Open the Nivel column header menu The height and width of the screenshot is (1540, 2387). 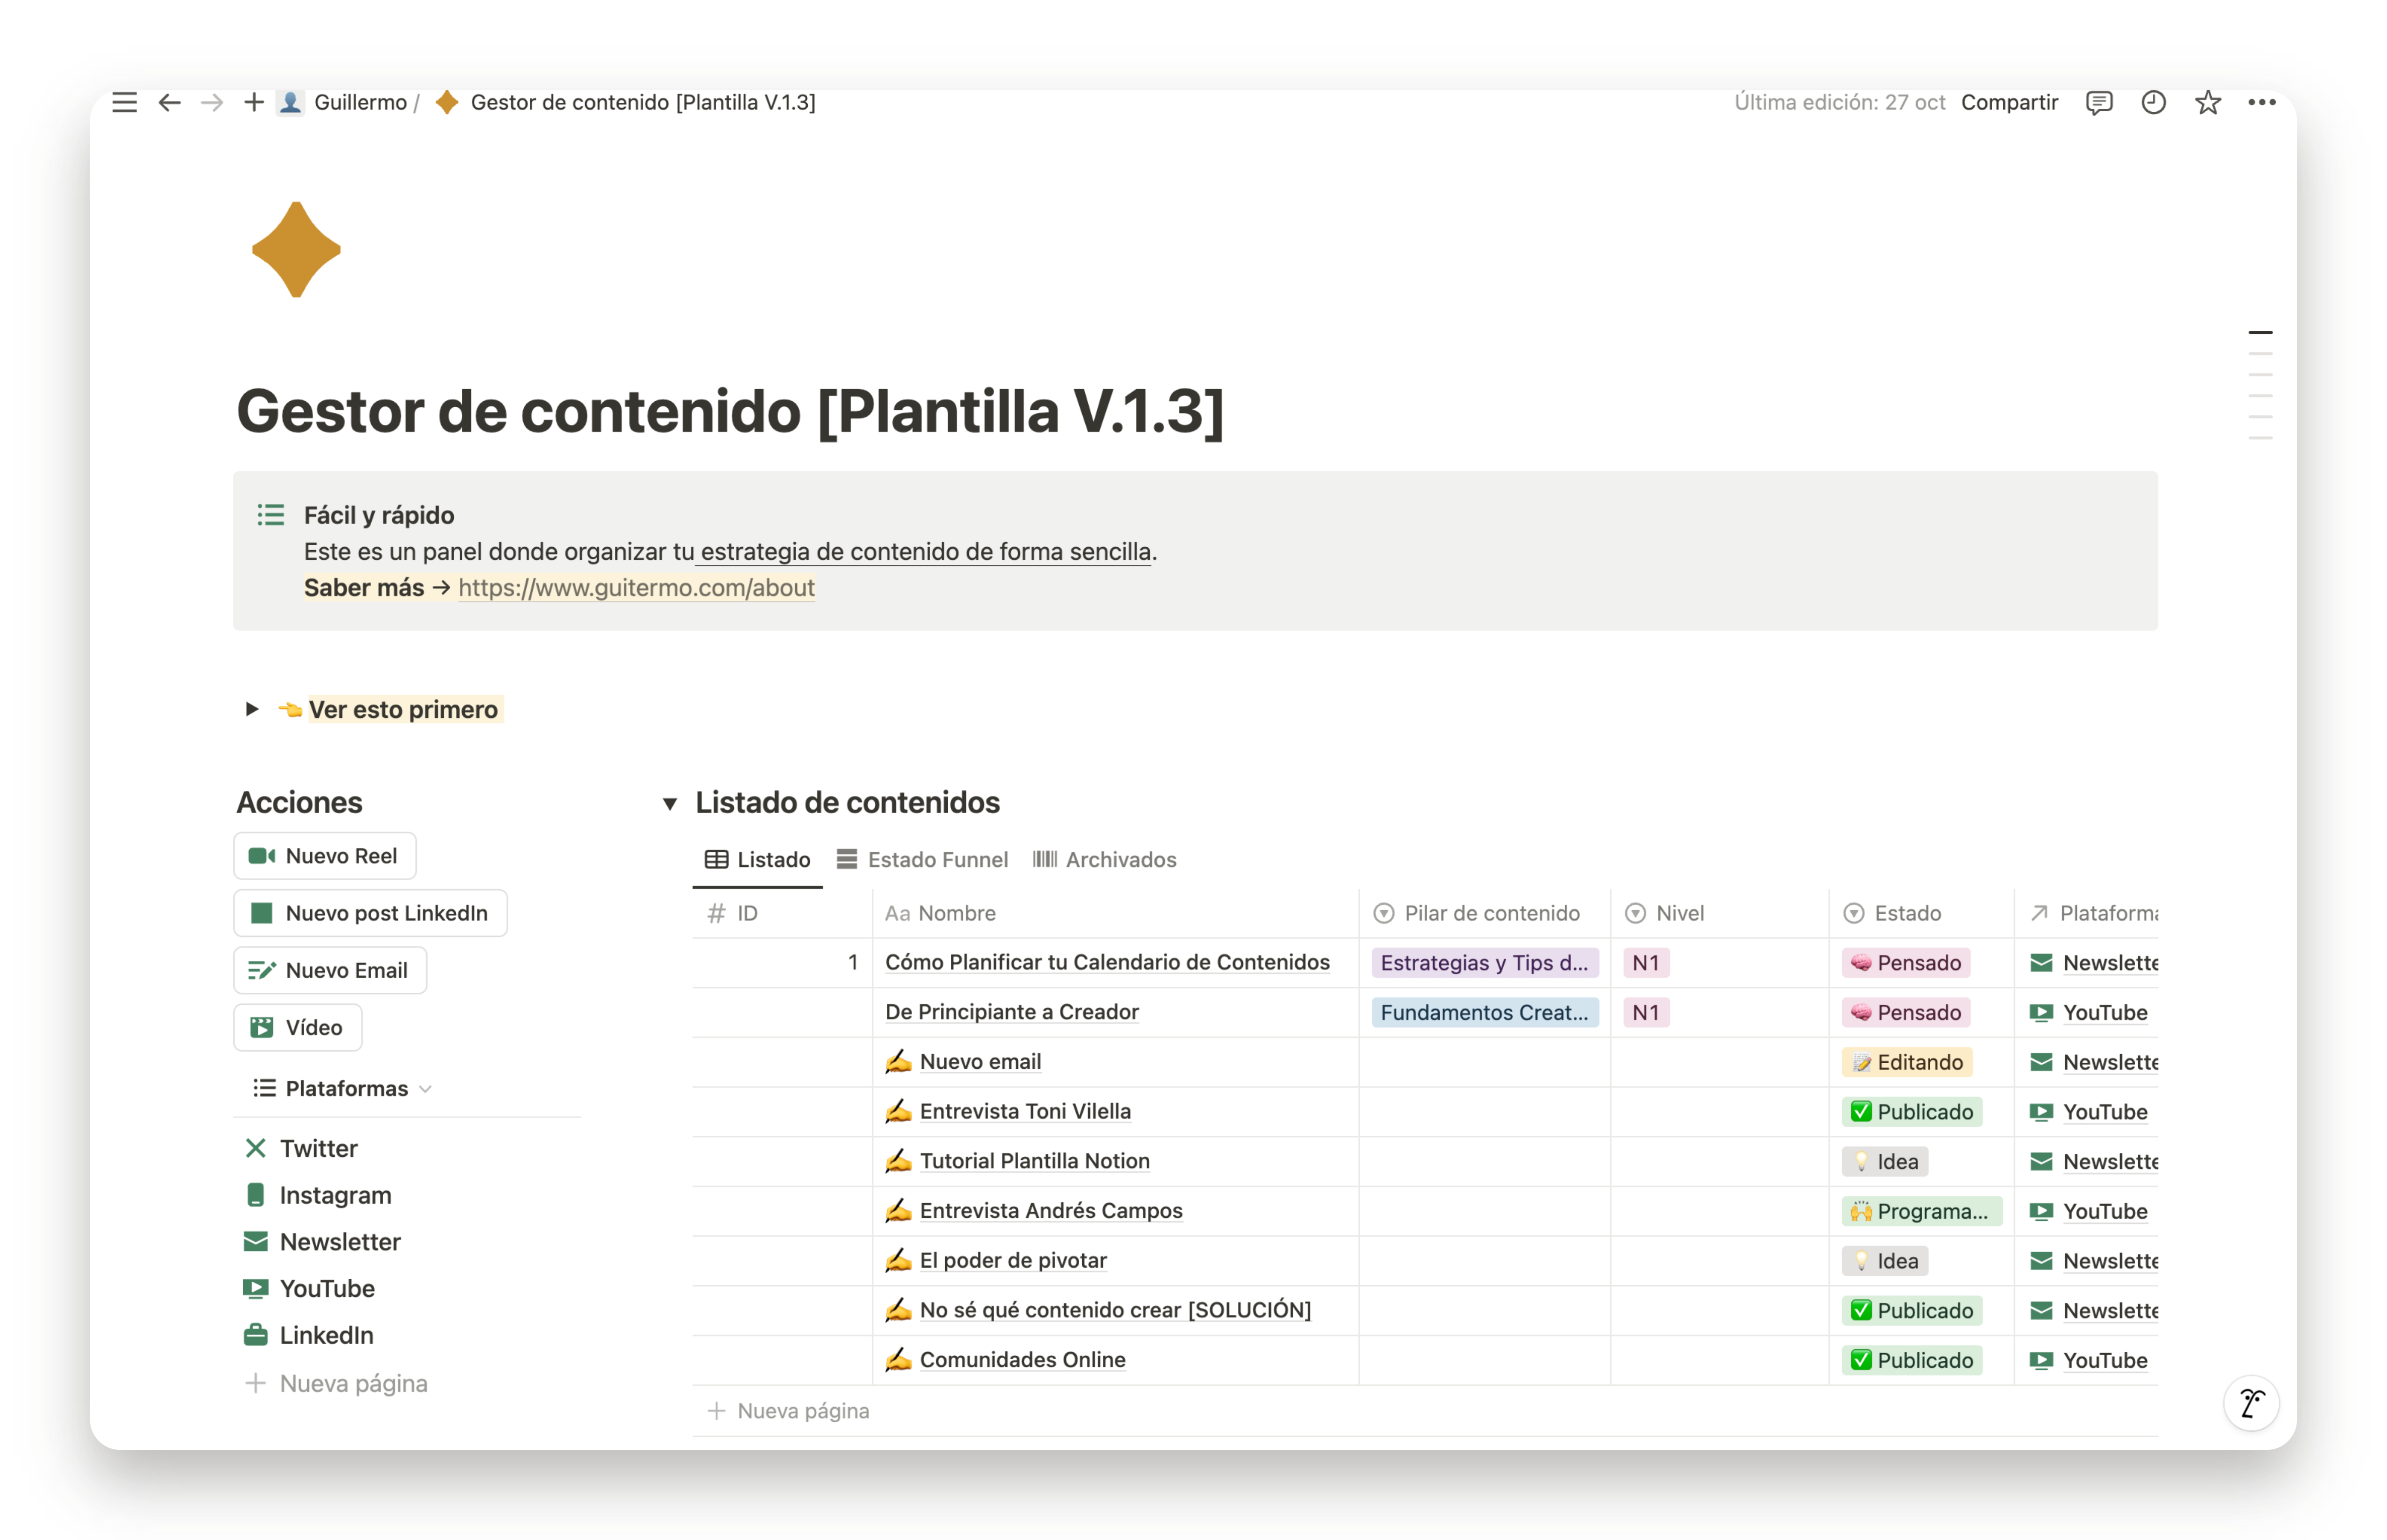[1720, 913]
